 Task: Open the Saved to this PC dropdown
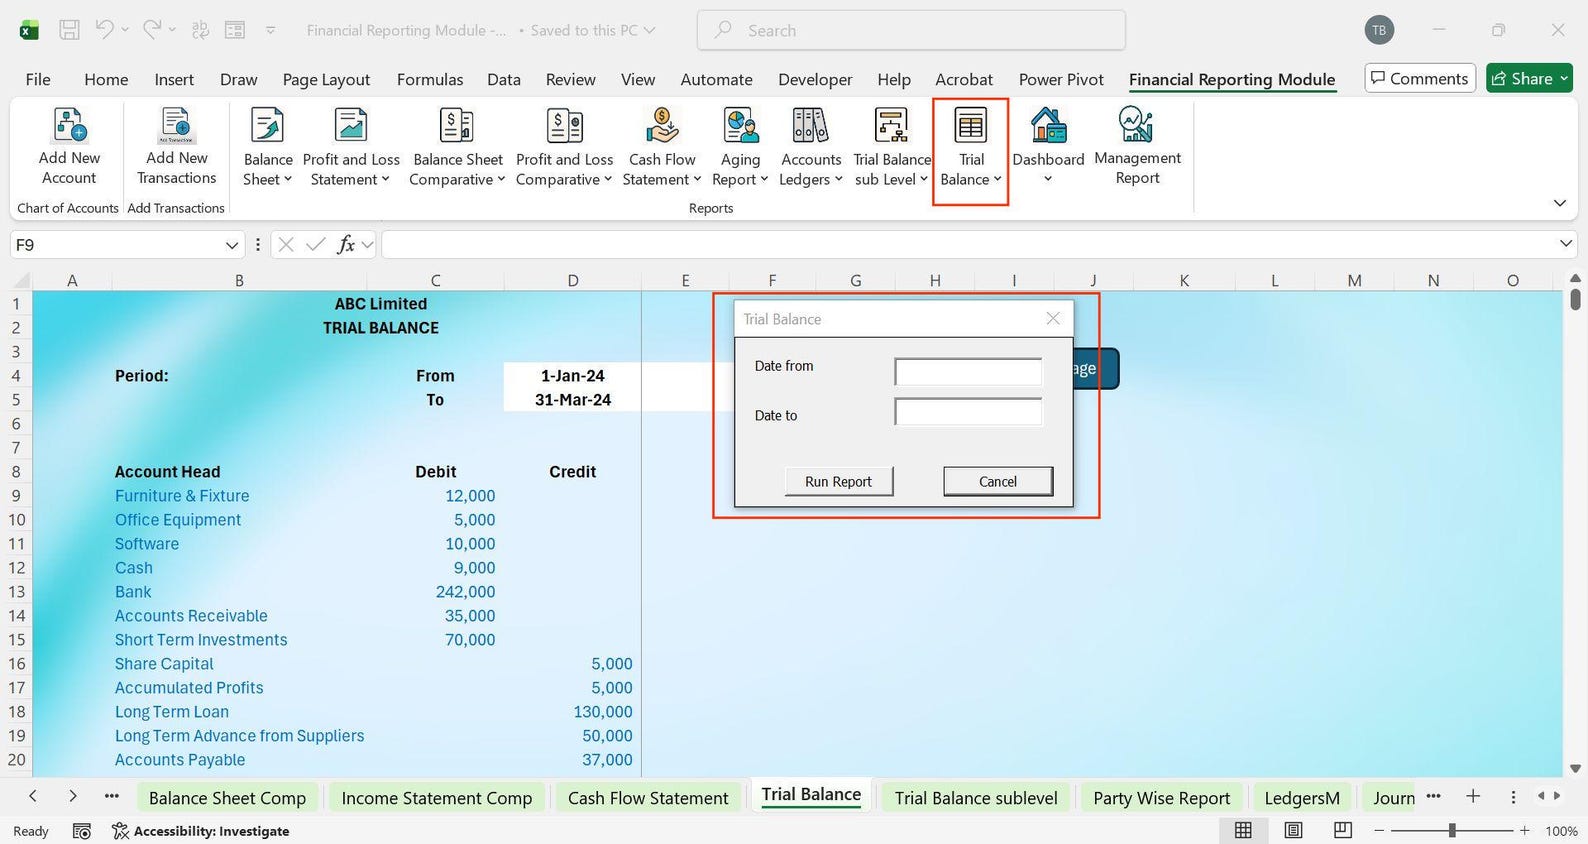tap(593, 30)
